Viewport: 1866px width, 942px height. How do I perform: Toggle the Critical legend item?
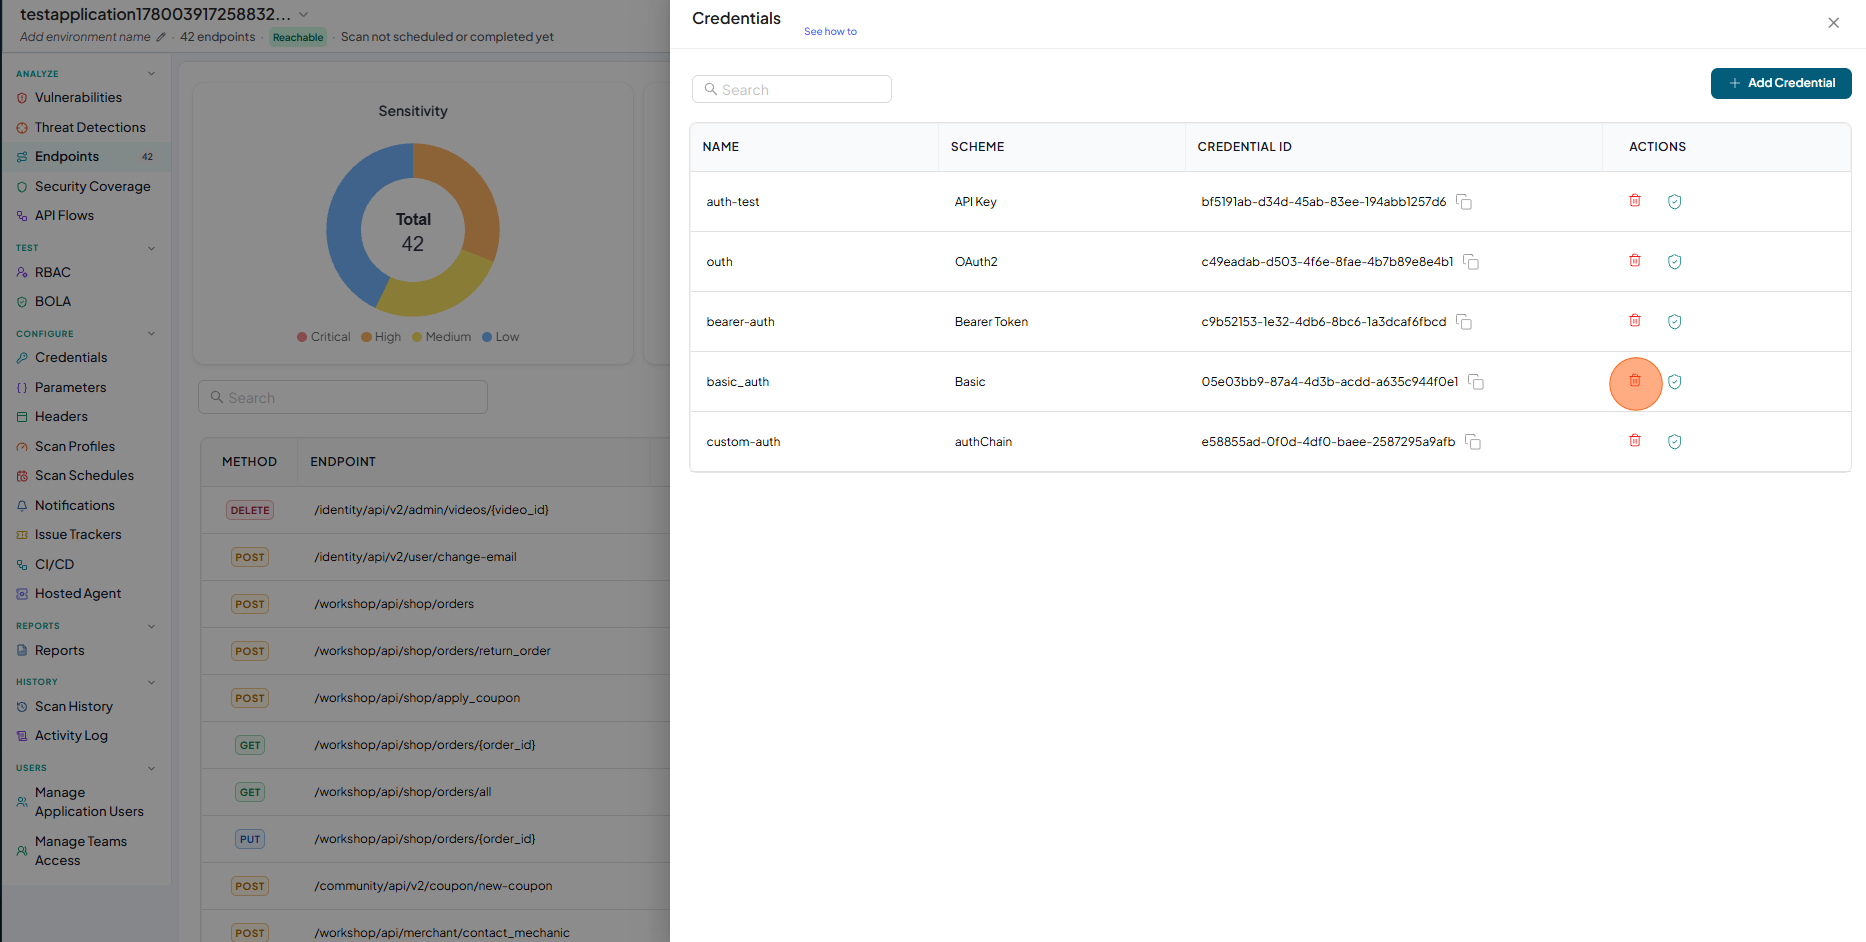click(x=324, y=337)
